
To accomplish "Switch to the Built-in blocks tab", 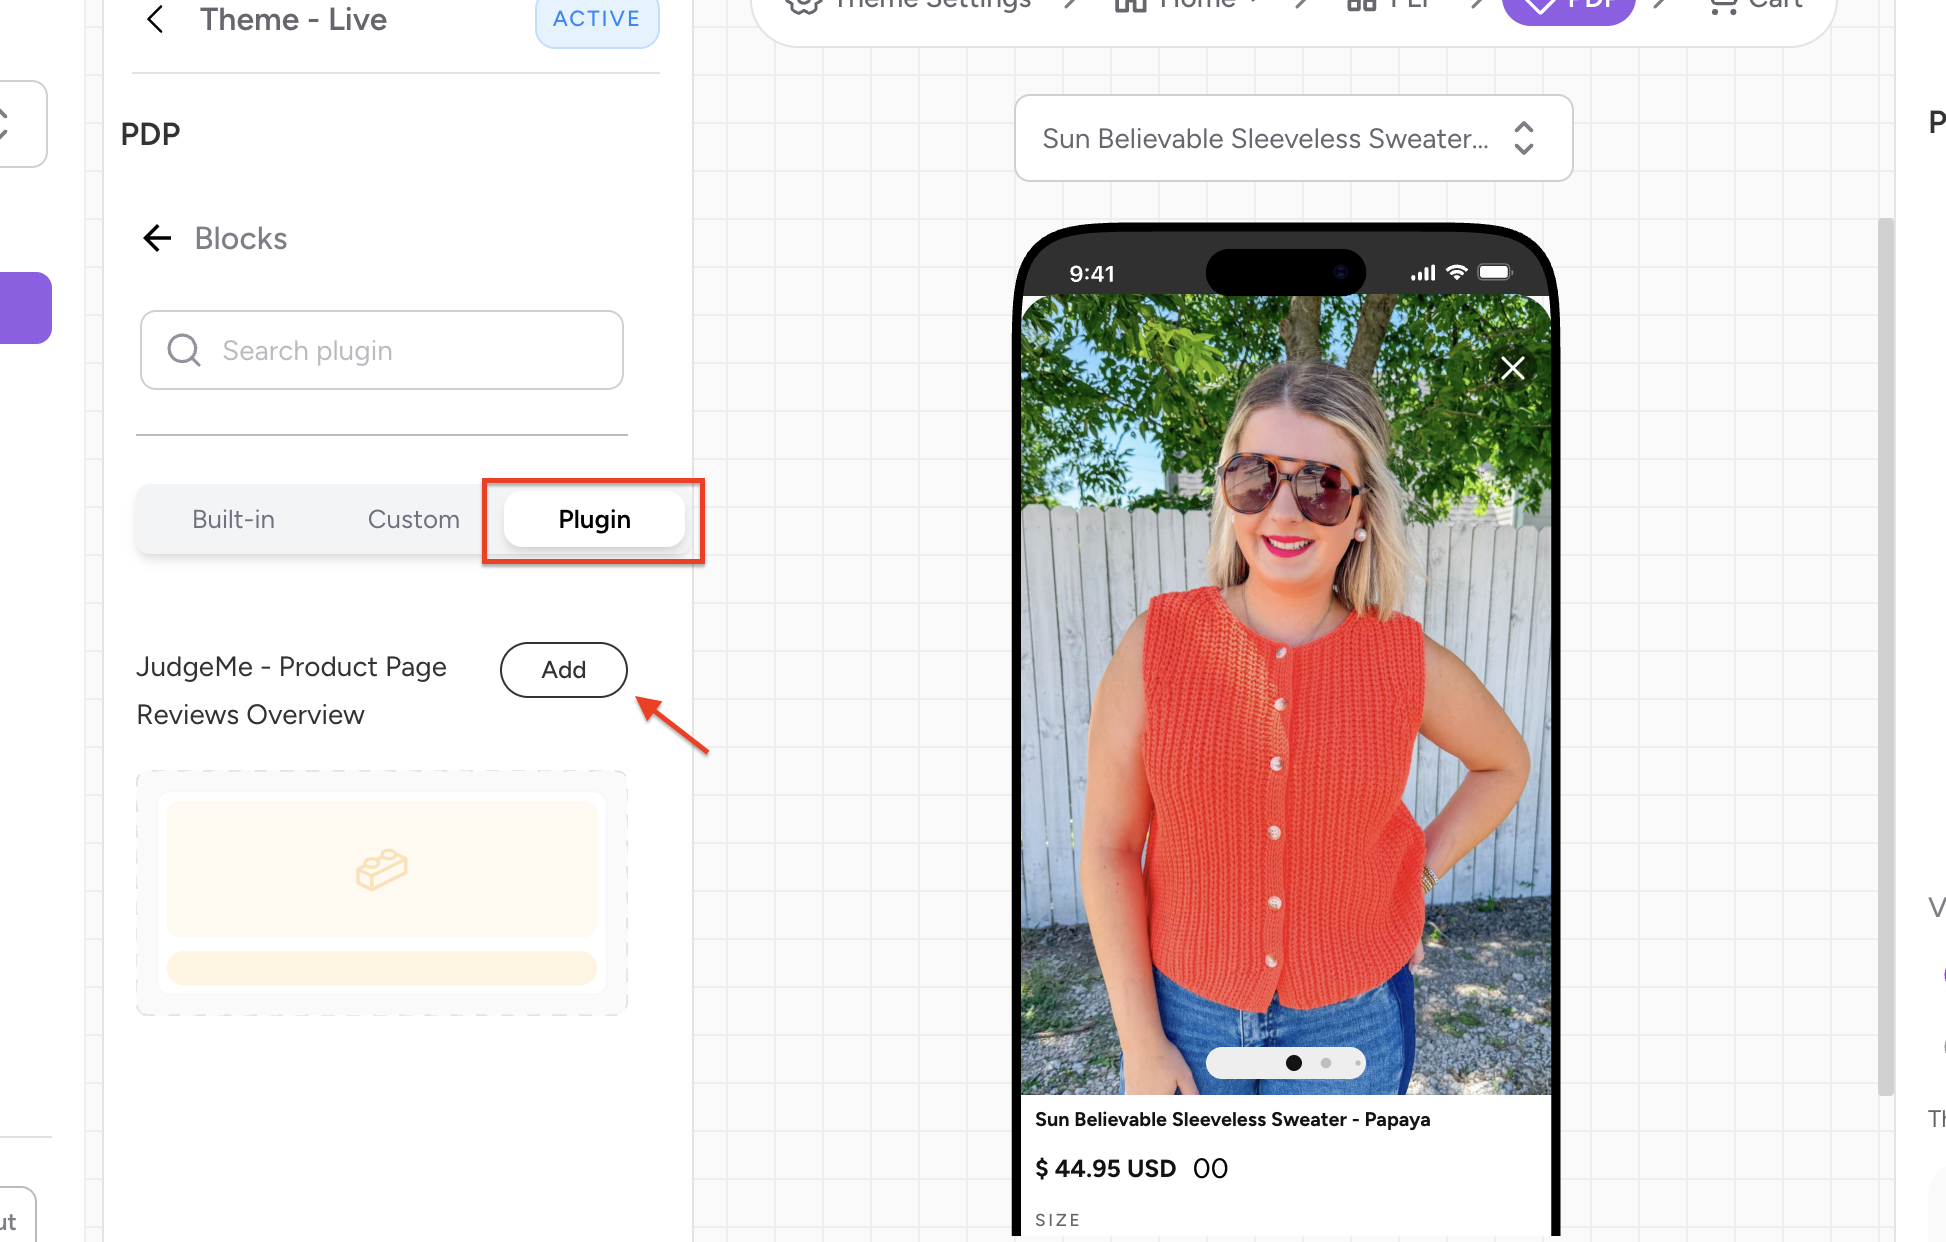I will coord(233,520).
